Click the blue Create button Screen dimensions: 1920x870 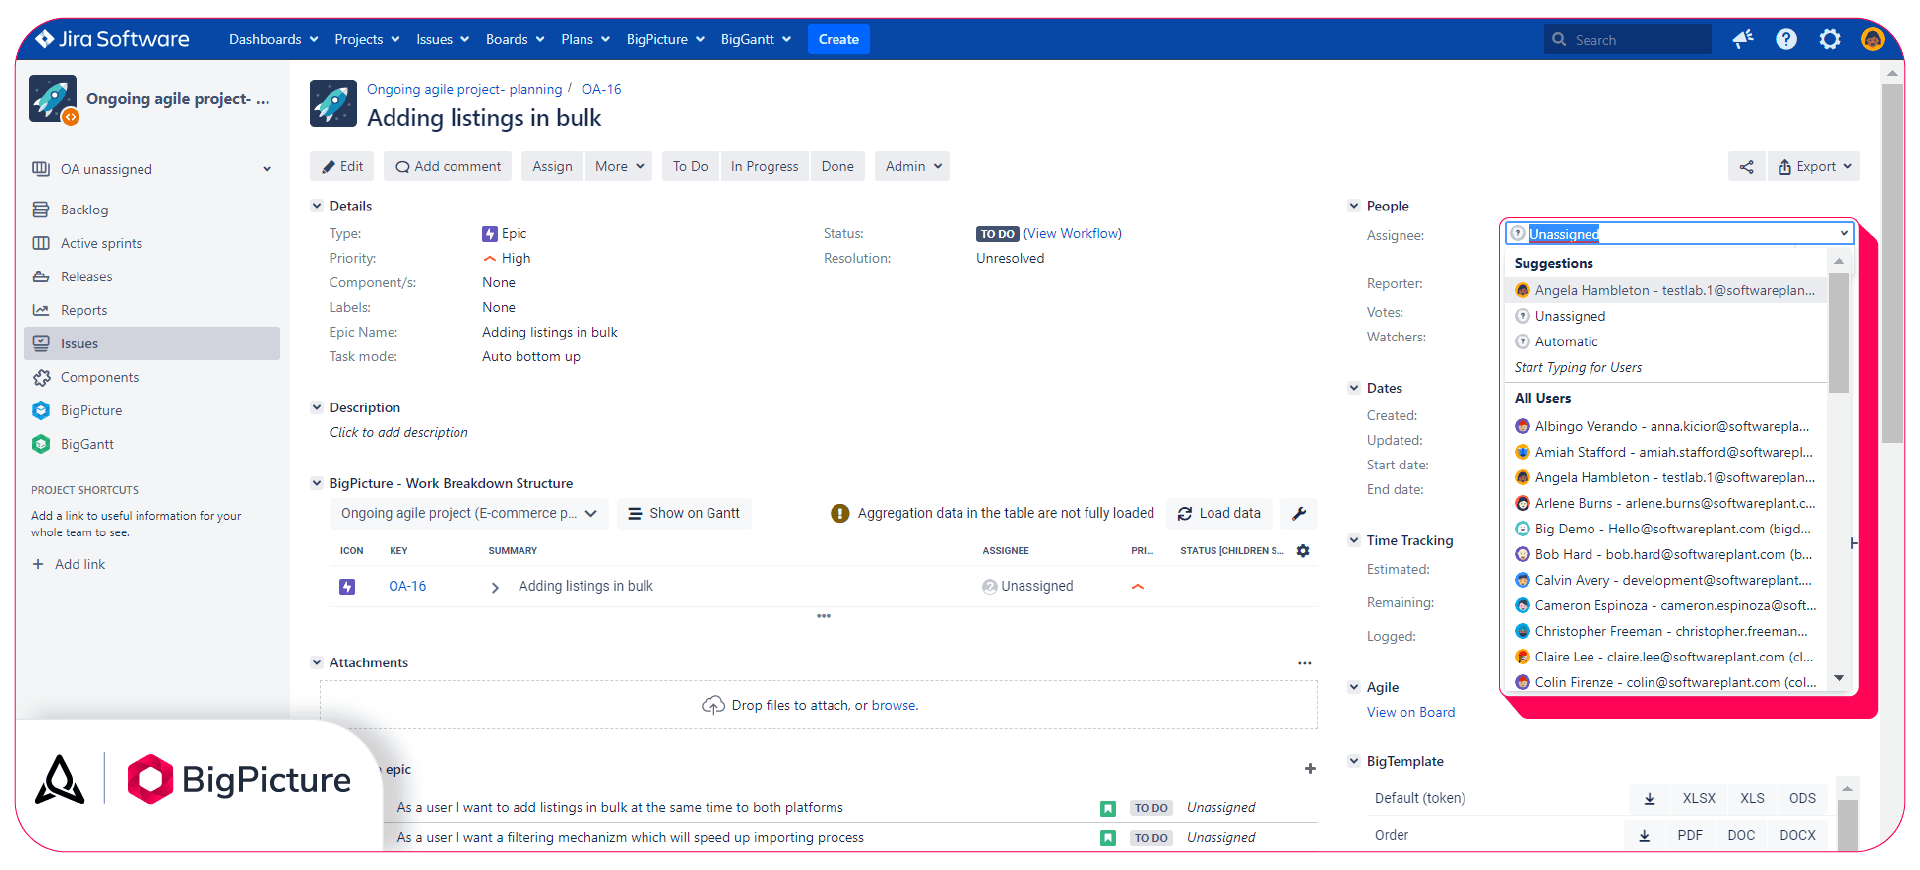coord(838,39)
